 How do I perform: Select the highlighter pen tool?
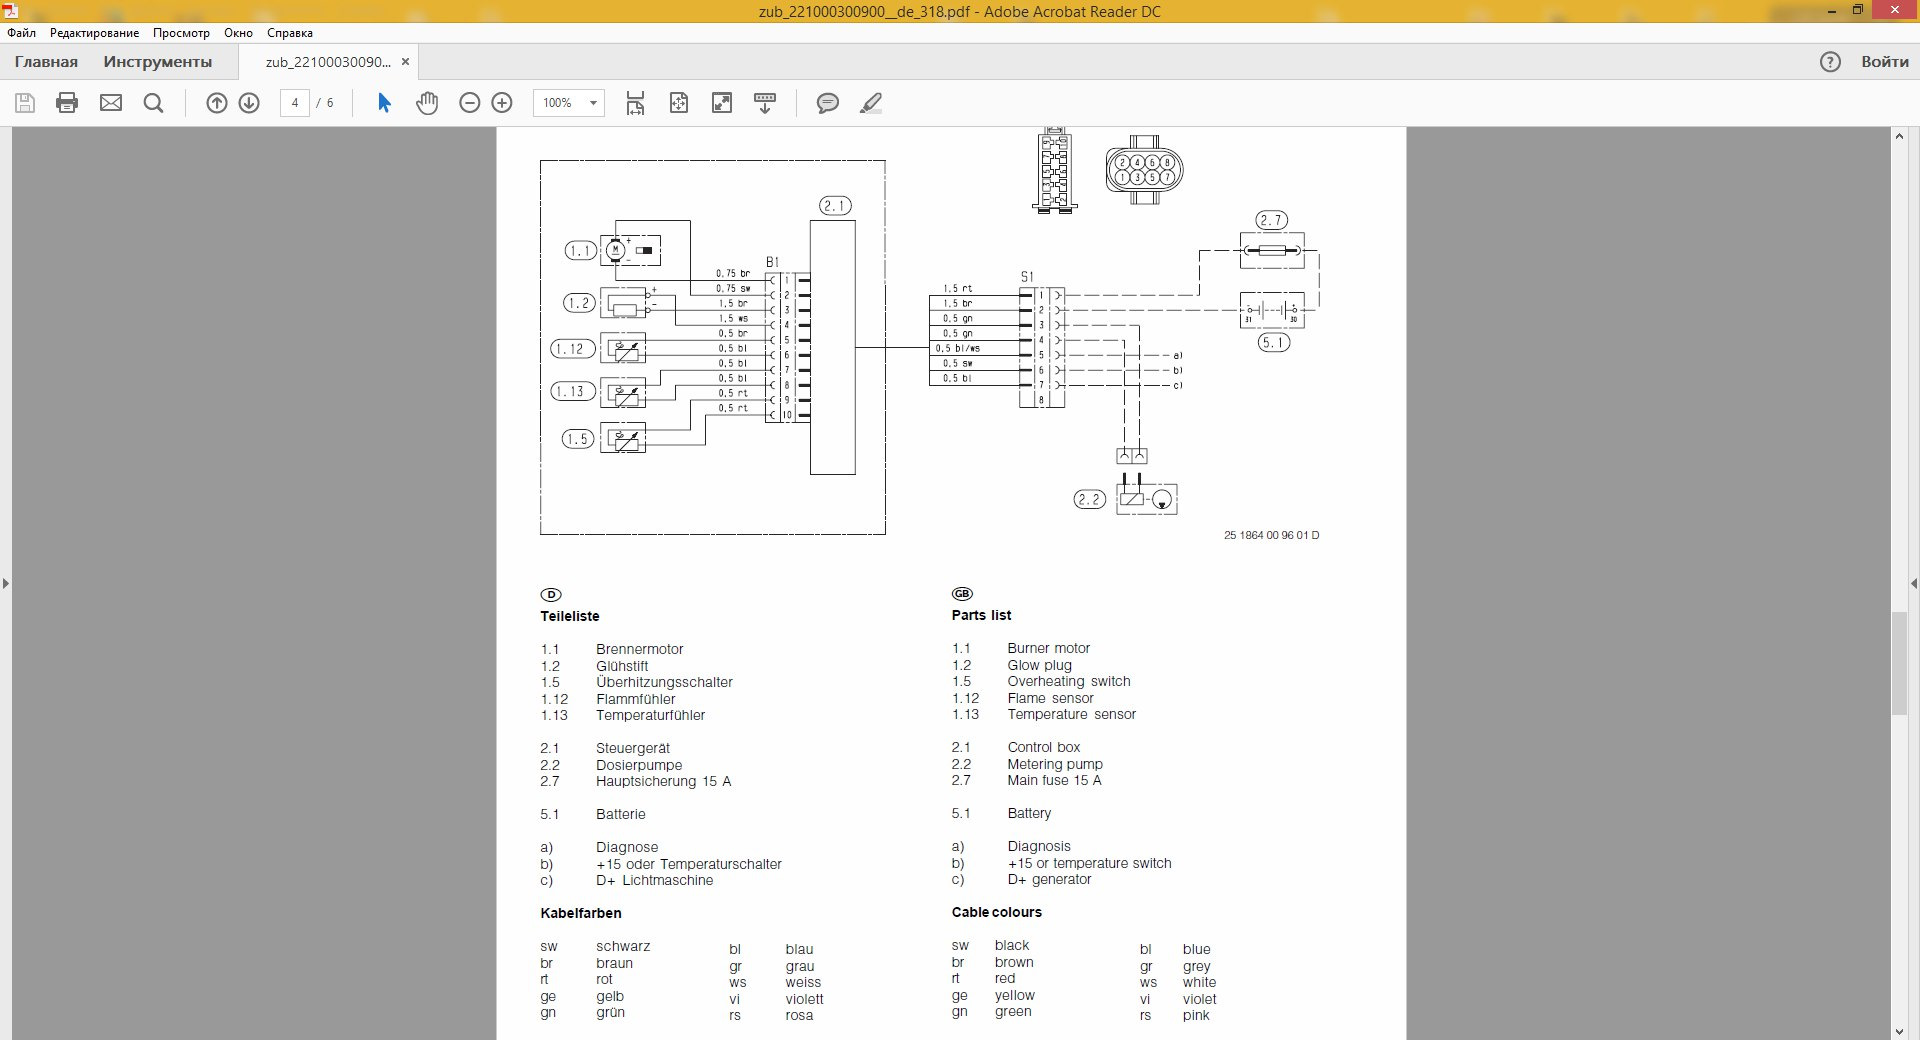[x=871, y=103]
